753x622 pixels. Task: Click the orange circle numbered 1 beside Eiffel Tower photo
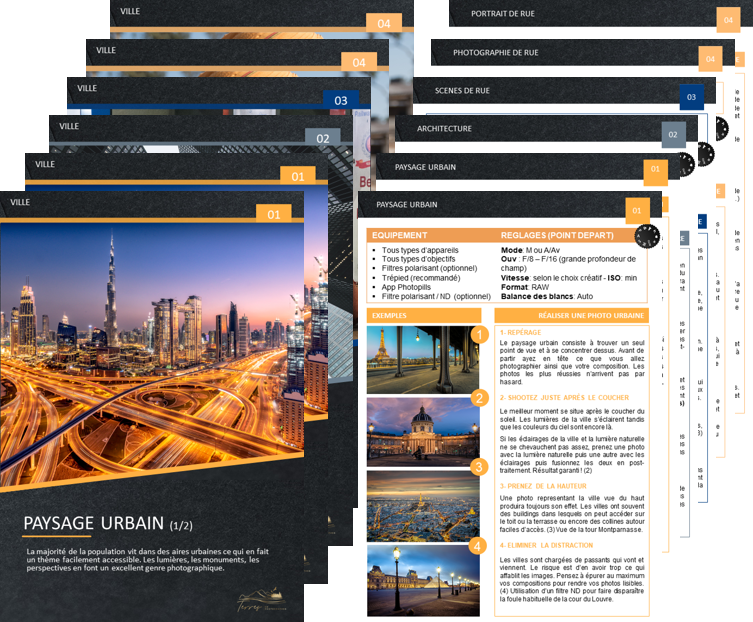pos(479,334)
